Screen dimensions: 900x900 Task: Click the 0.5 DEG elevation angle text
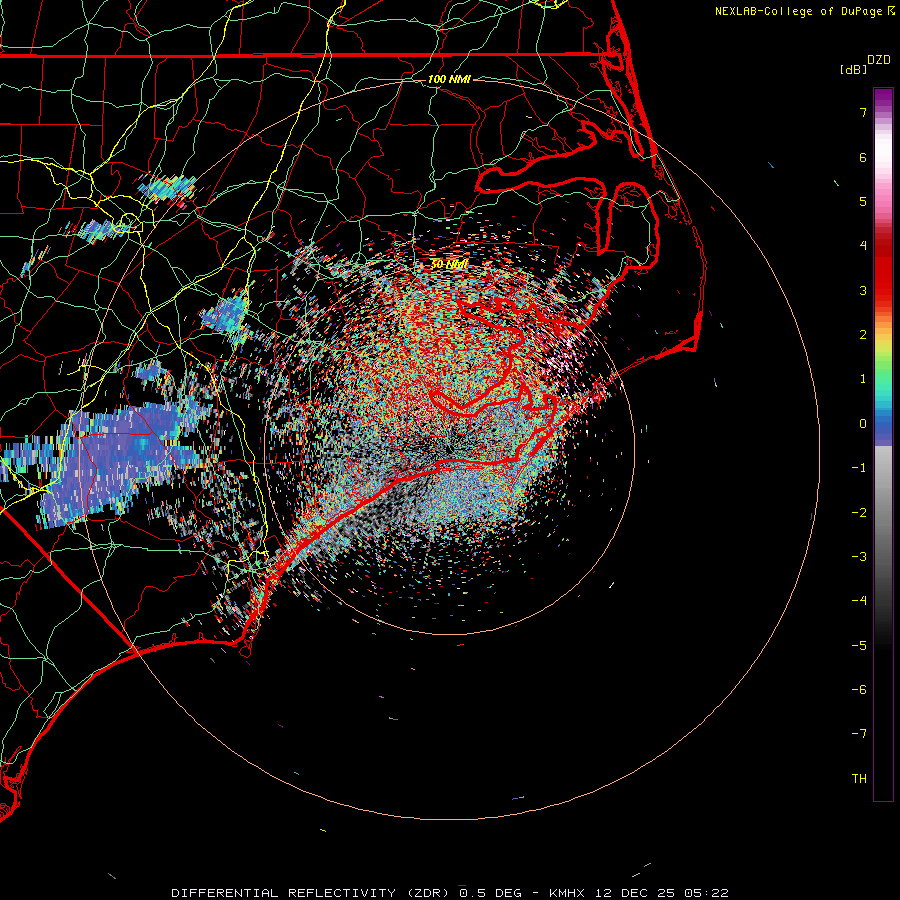(491, 893)
